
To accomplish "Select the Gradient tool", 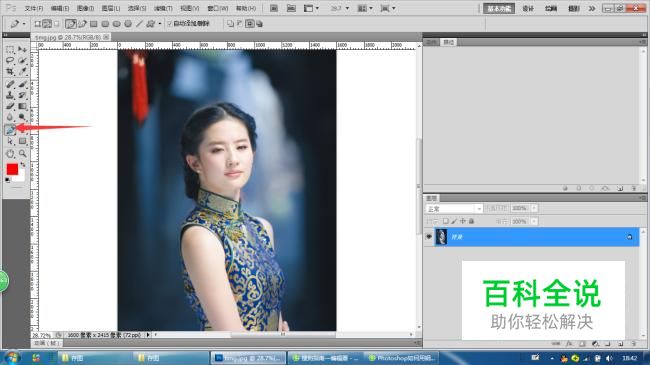I will (22, 106).
